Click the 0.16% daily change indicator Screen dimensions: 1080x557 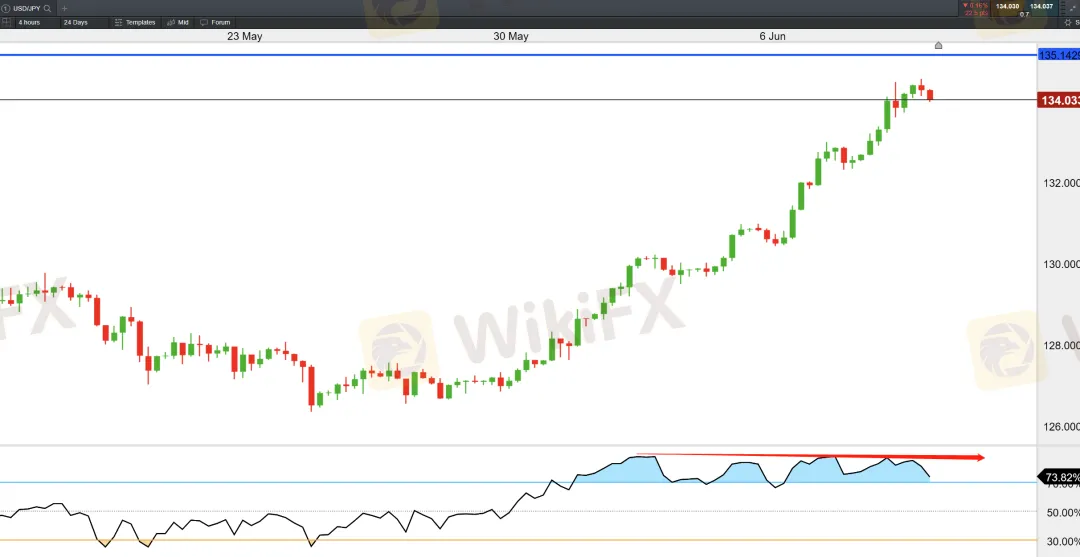pos(975,6)
